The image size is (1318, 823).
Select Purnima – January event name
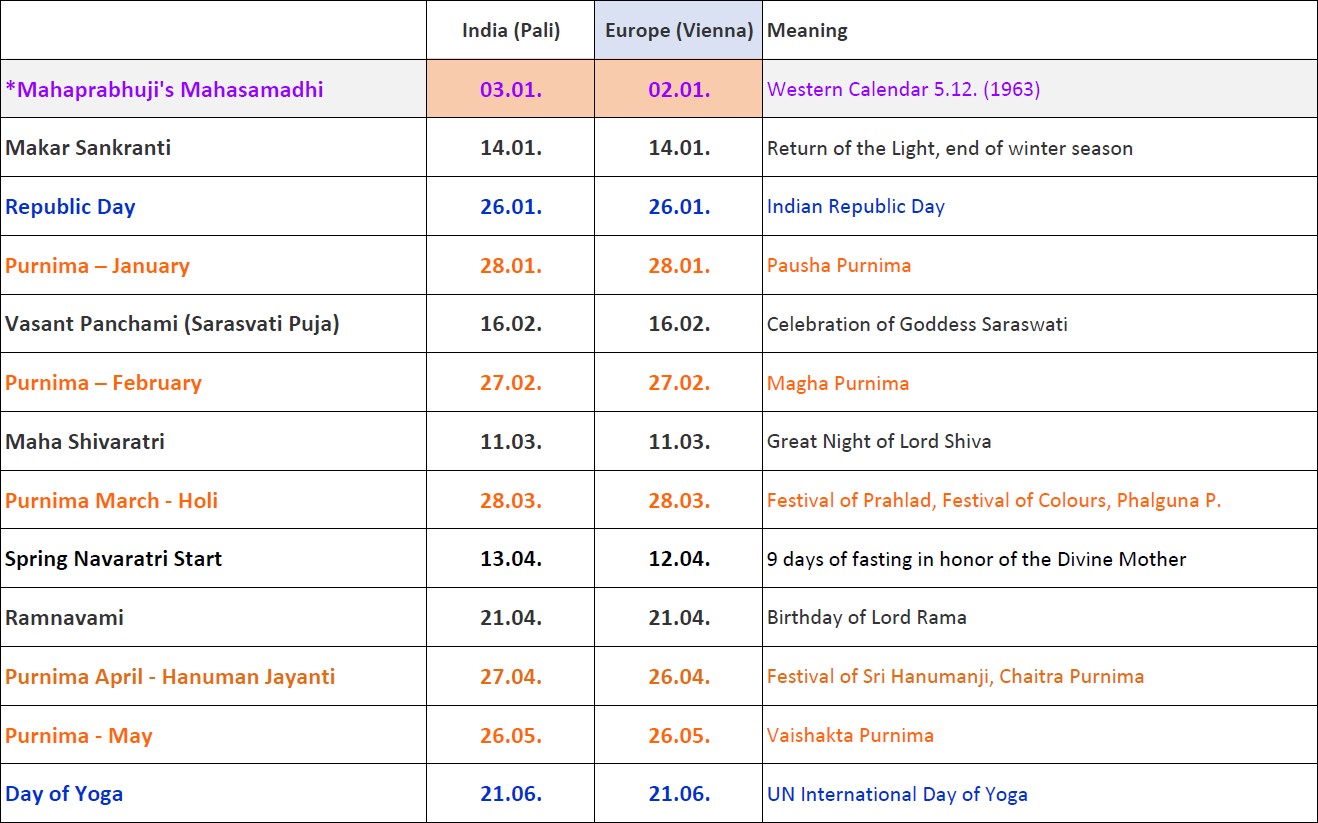coord(97,266)
